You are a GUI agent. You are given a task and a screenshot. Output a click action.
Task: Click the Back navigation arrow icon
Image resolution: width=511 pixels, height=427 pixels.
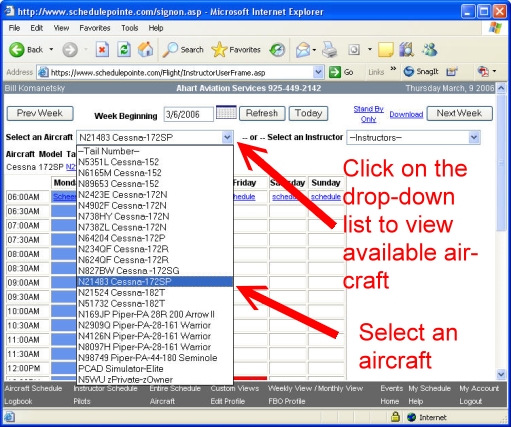coord(17,50)
